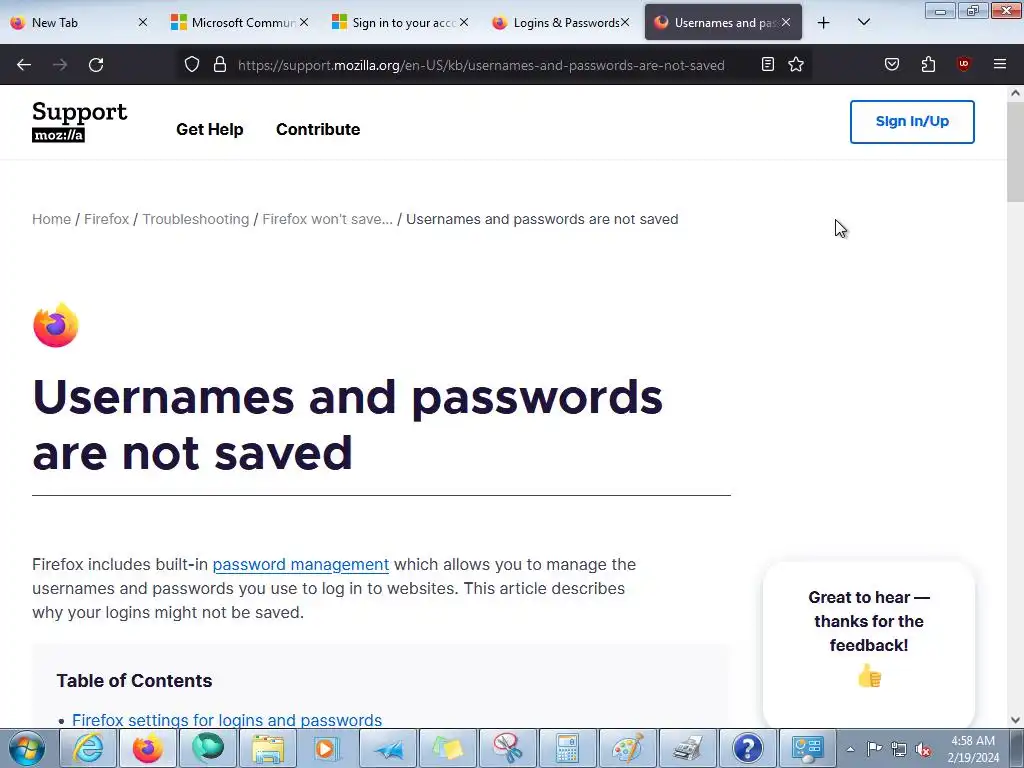Click the page scrollbar thumb
The height and width of the screenshot is (768, 1024).
(x=1015, y=152)
